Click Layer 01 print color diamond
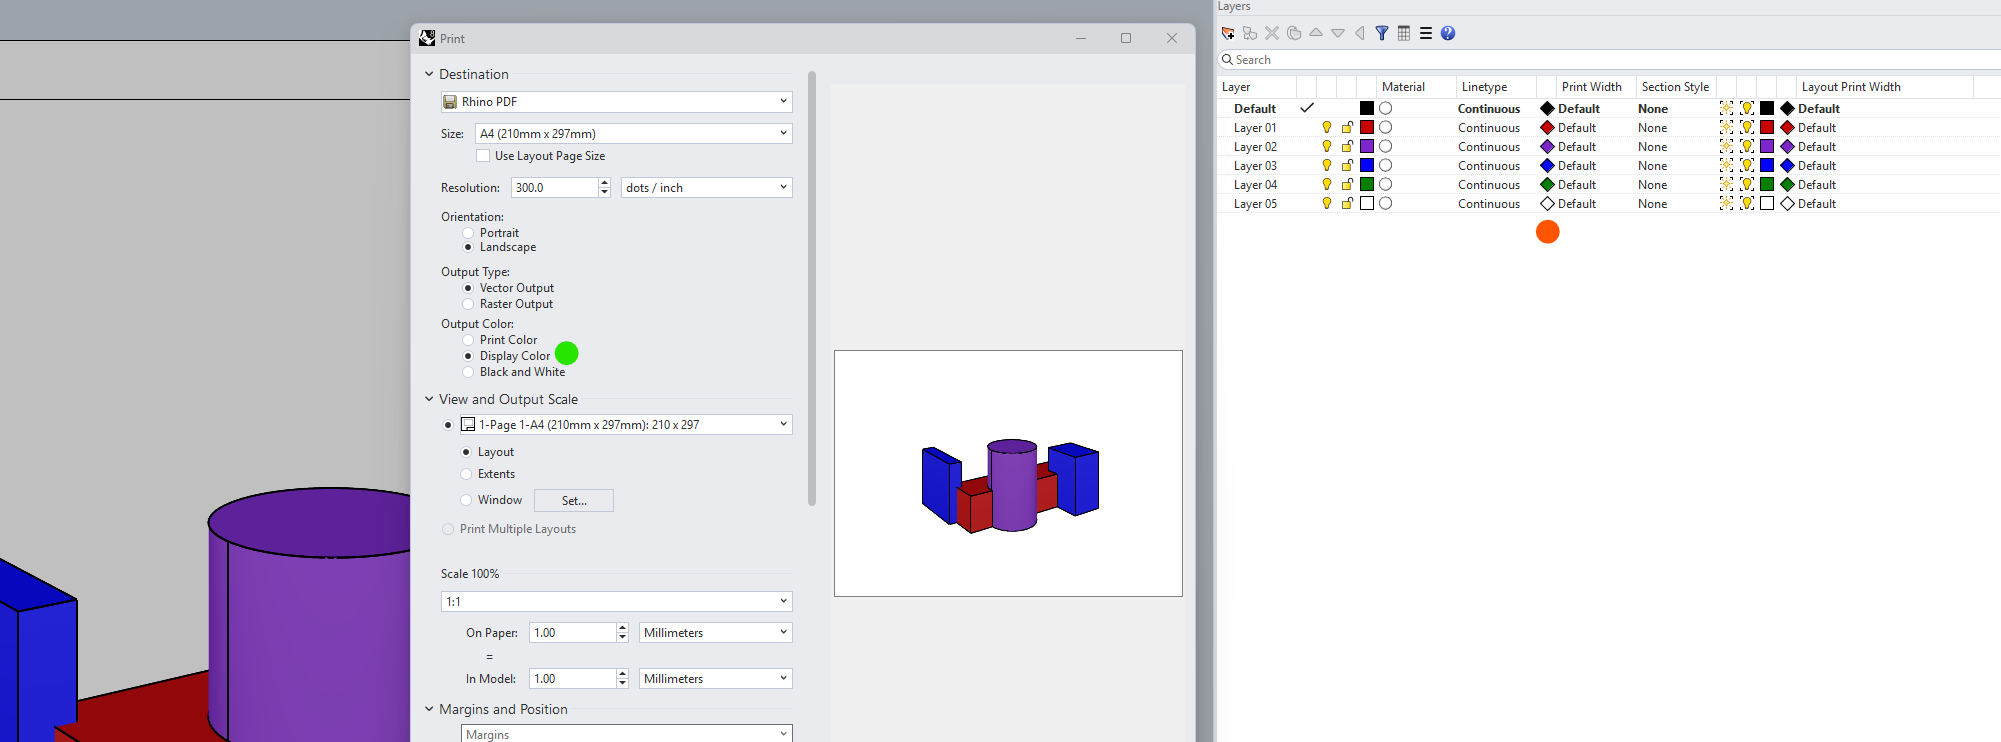2001x742 pixels. [1547, 127]
